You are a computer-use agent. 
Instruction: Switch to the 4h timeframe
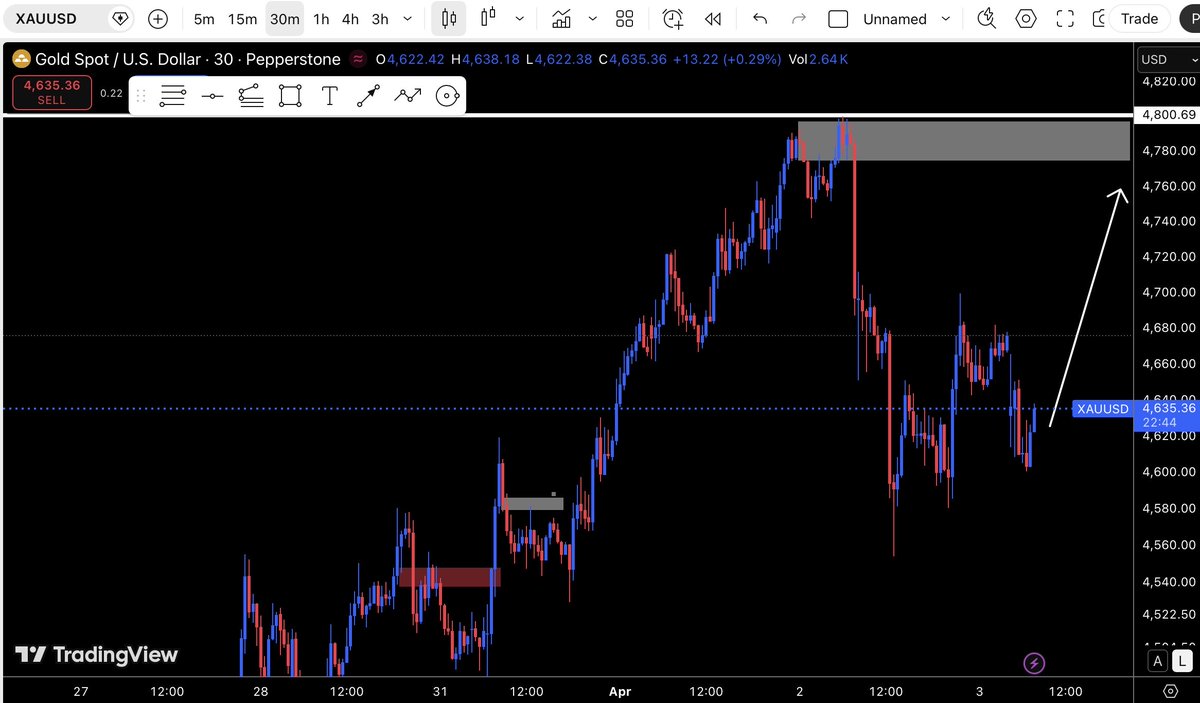pos(350,19)
